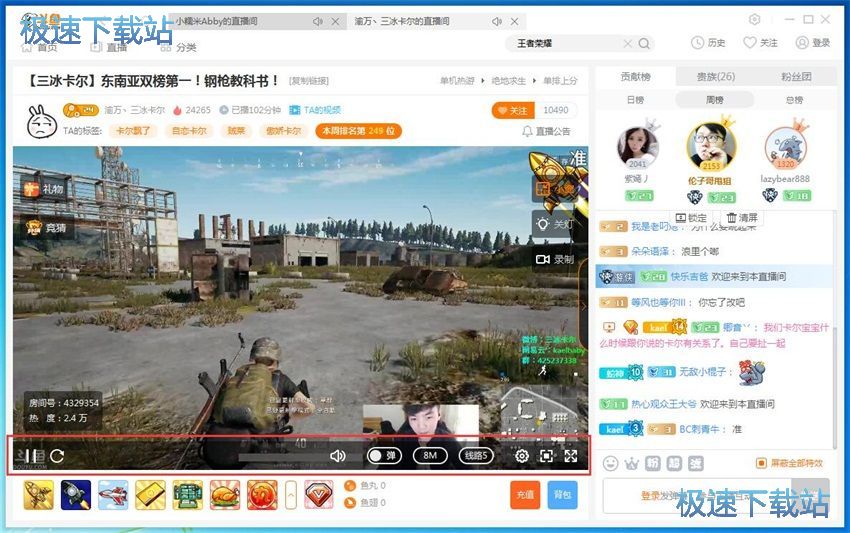Screen dimensions: 850x533
Task: Click the red V diamond gift icon
Action: 319,495
